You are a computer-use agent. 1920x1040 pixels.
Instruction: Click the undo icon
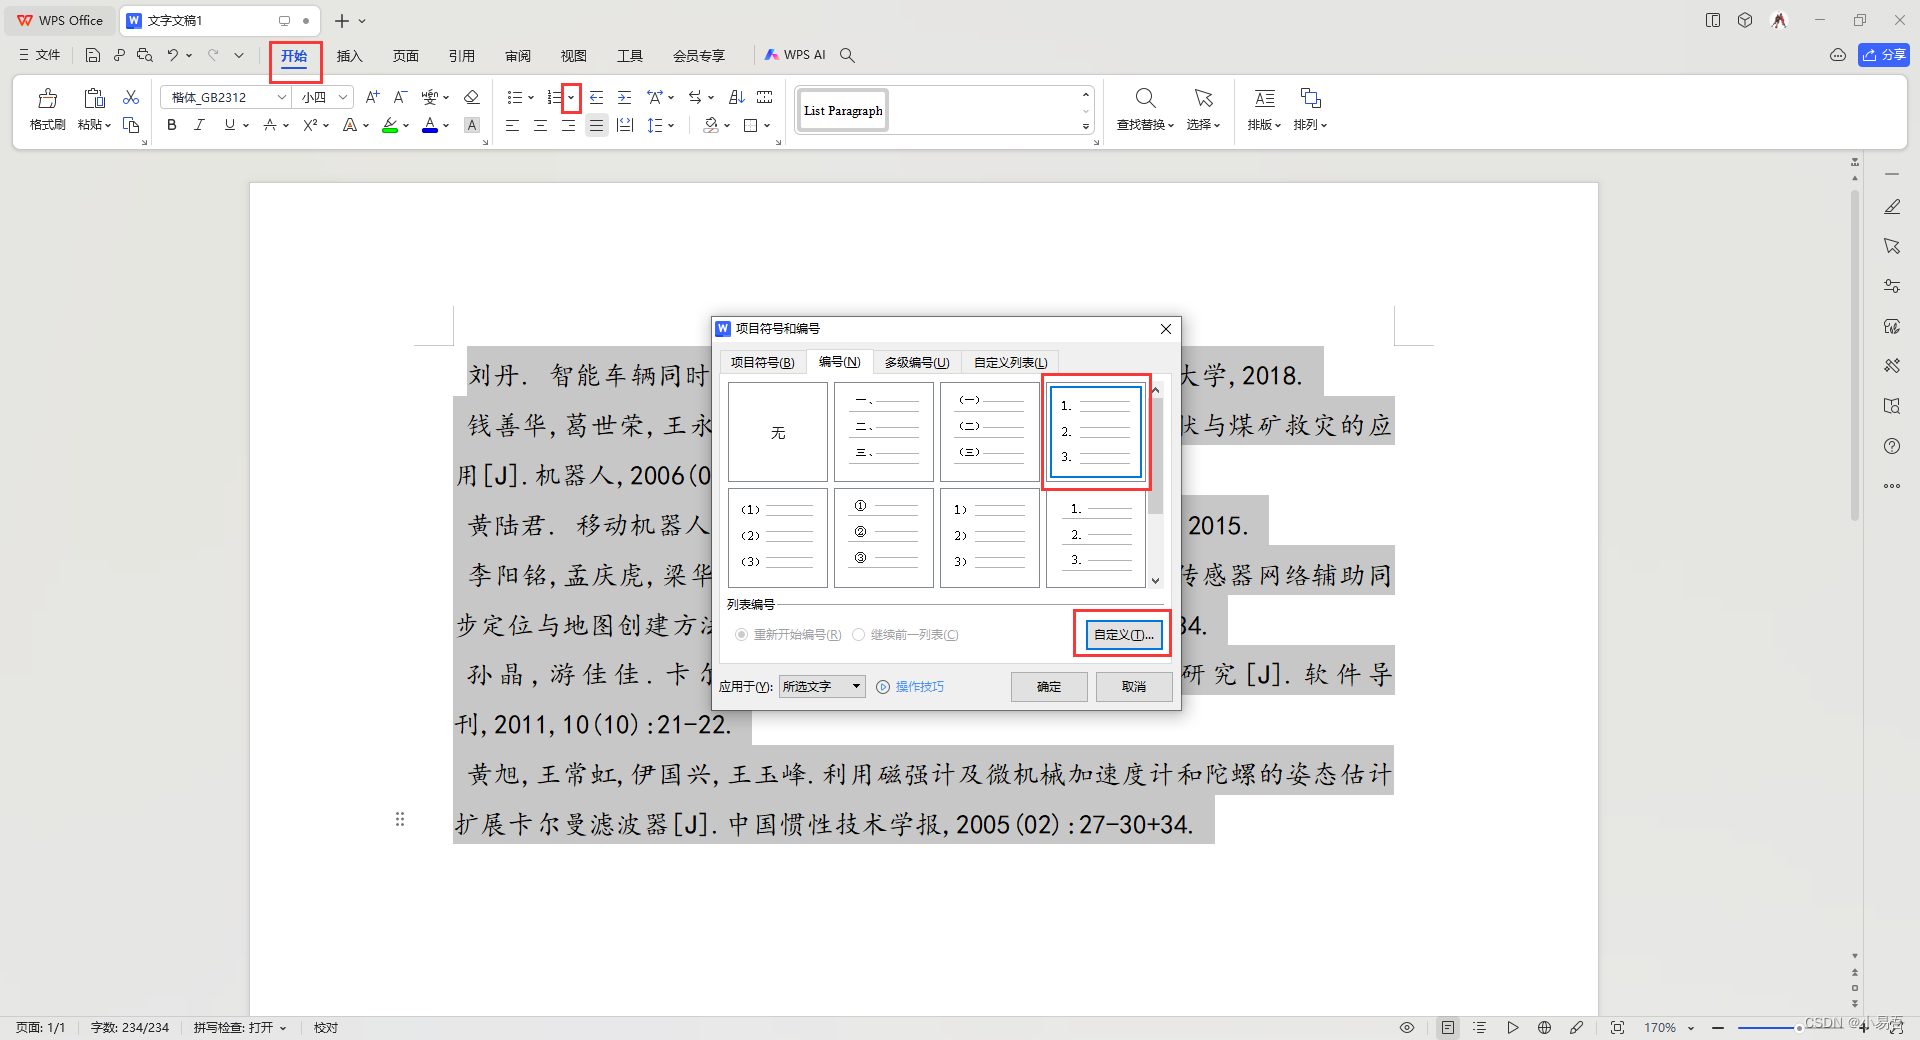tap(173, 55)
